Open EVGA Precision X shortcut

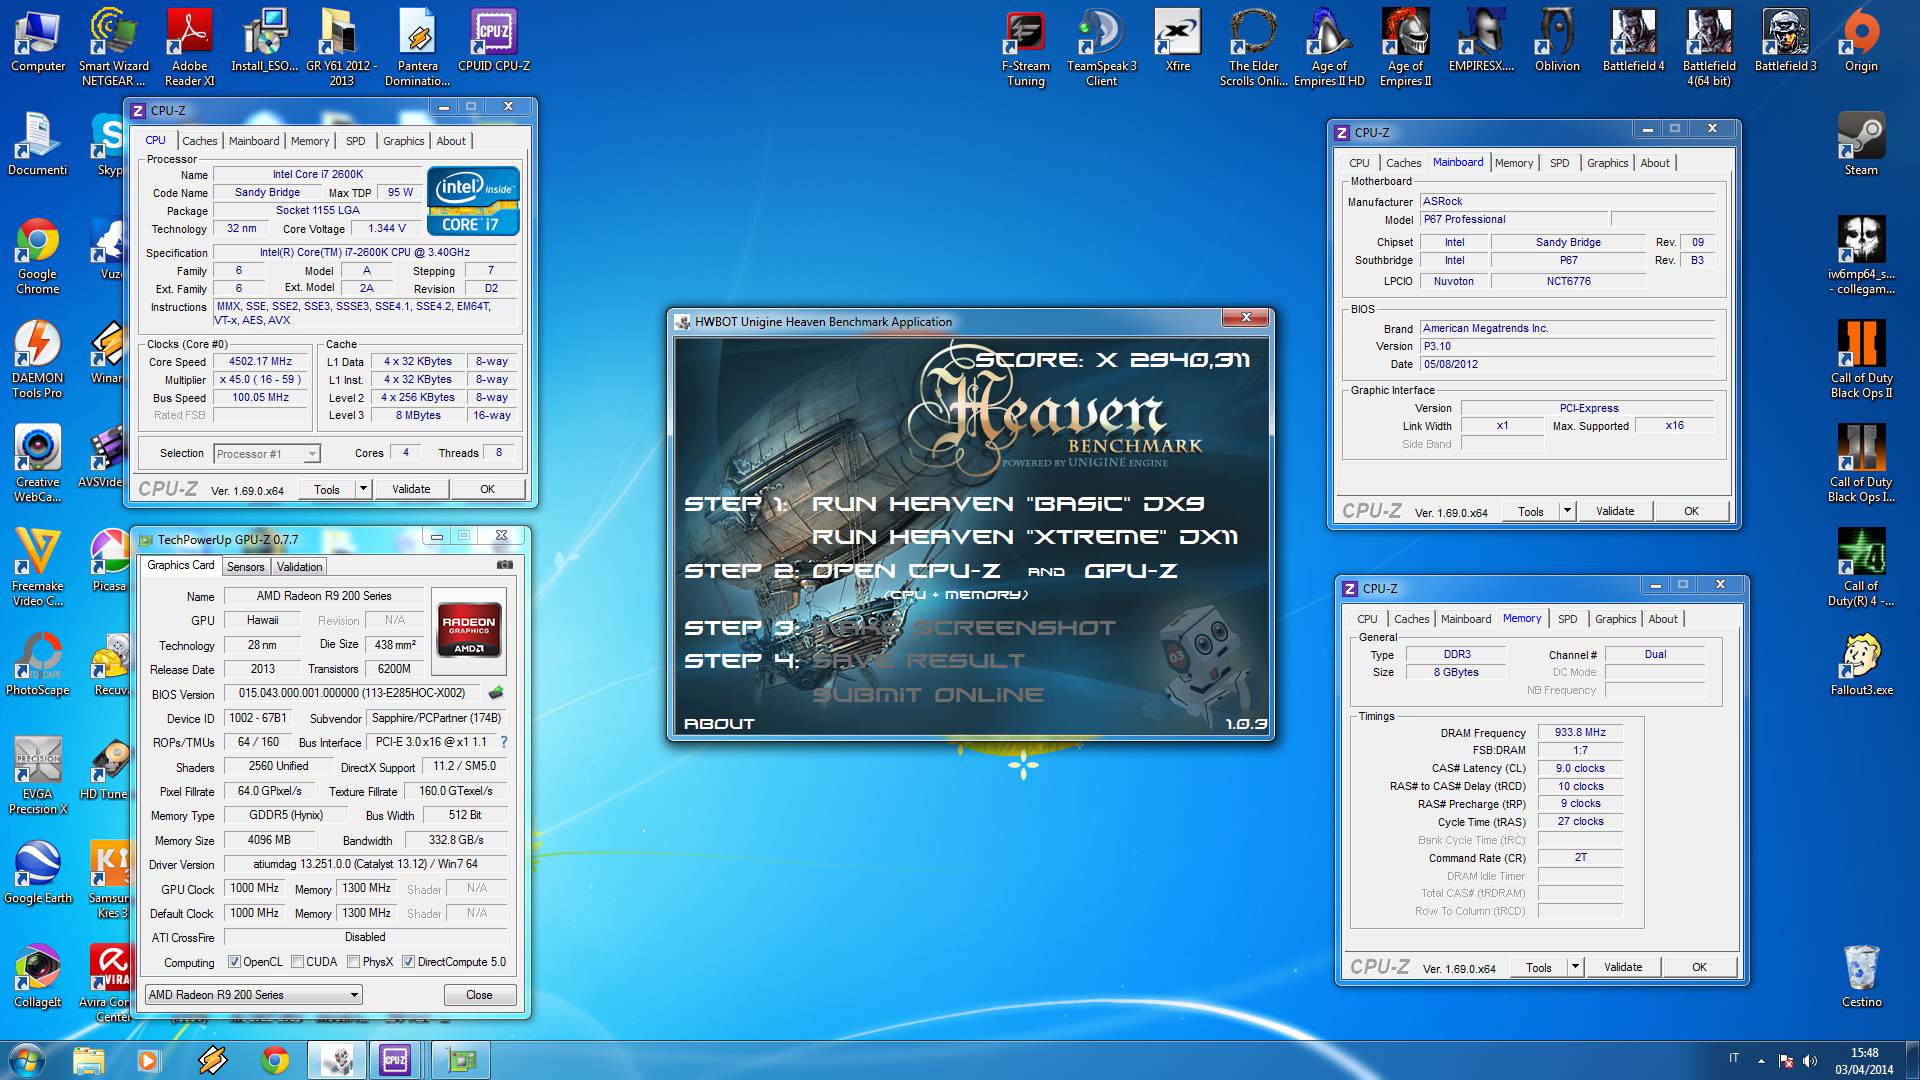click(x=38, y=775)
